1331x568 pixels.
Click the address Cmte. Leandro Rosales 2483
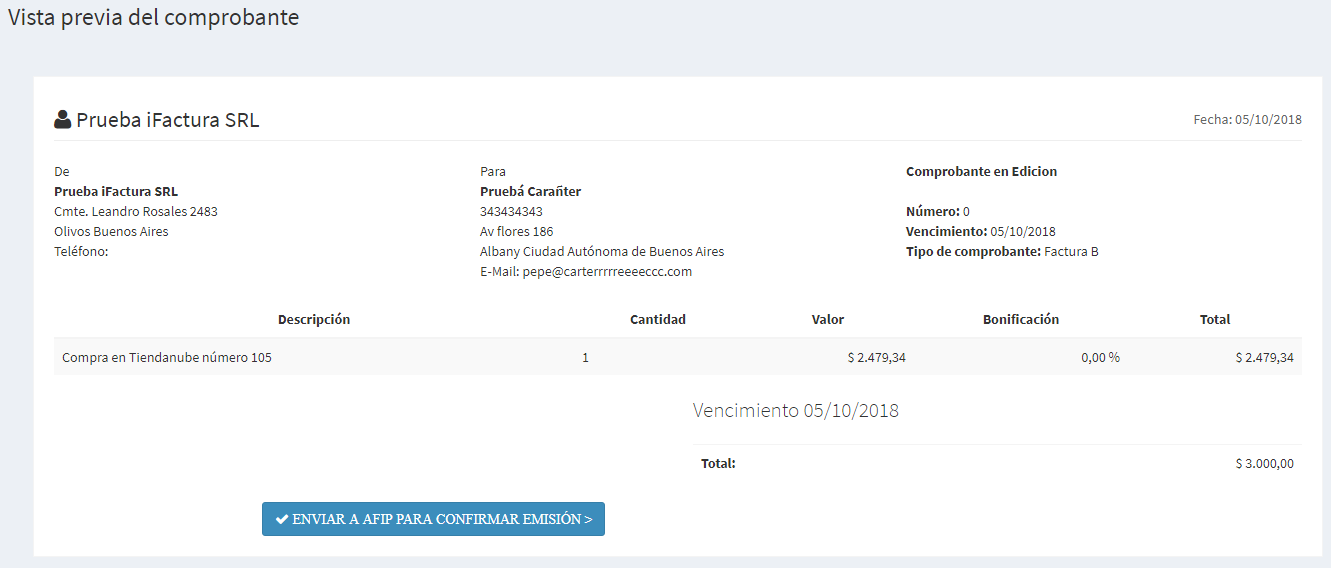click(x=136, y=212)
